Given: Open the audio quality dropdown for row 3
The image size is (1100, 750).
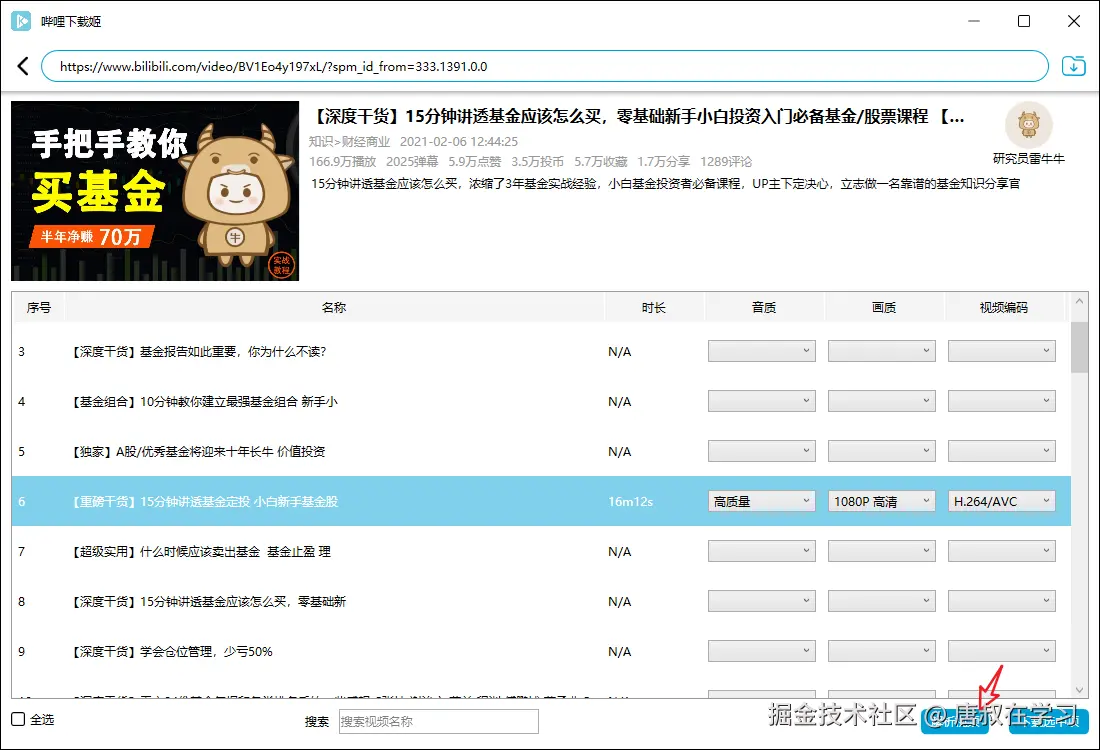Looking at the screenshot, I should coord(761,350).
